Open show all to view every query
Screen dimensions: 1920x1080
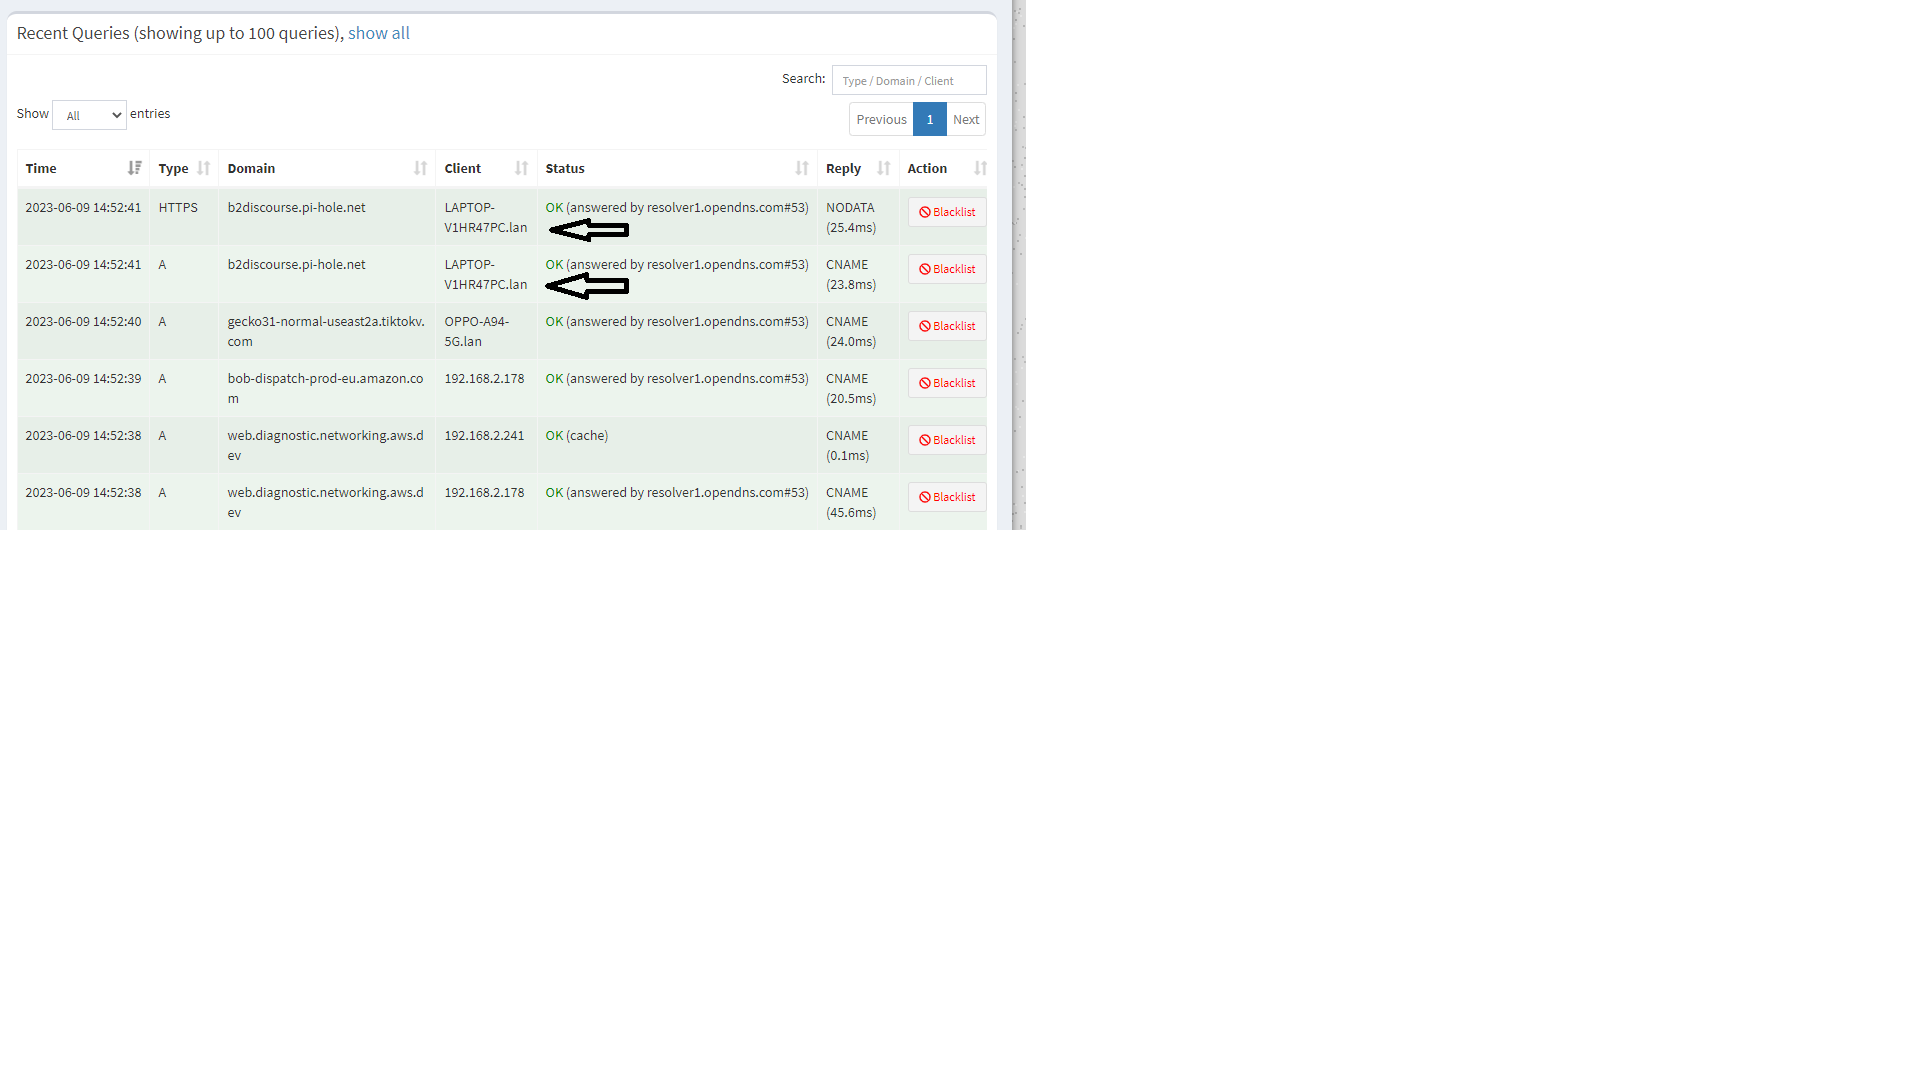tap(378, 33)
